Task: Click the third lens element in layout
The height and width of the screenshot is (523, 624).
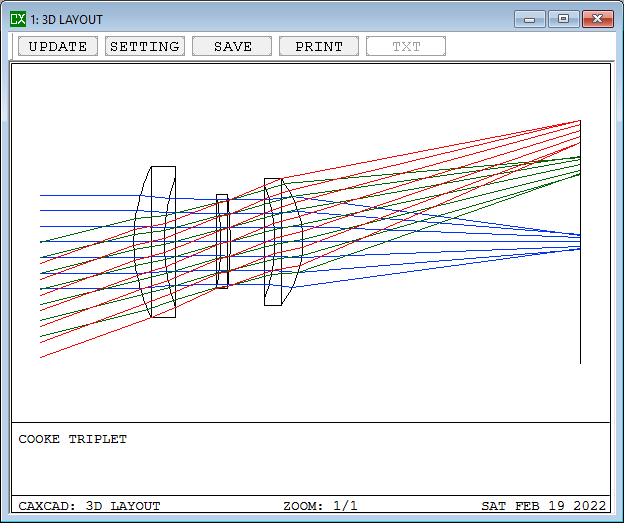Action: tap(283, 242)
